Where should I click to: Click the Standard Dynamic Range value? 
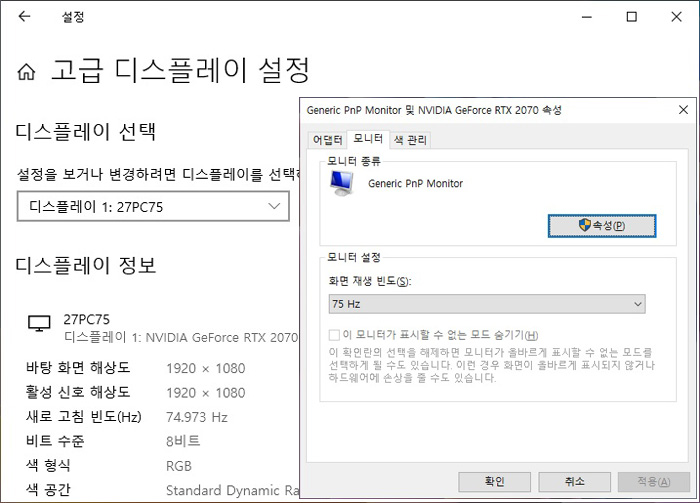tap(232, 491)
